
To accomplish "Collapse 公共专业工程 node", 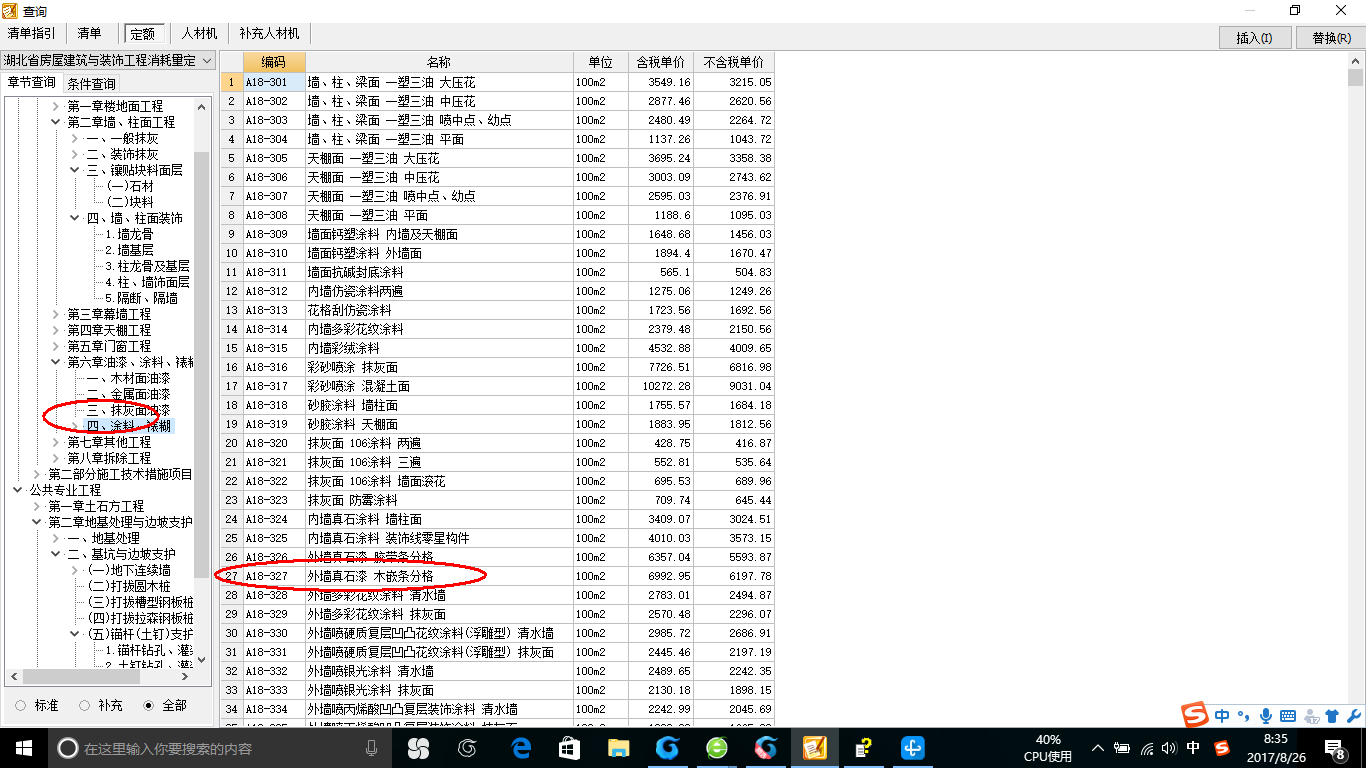I will (18, 490).
